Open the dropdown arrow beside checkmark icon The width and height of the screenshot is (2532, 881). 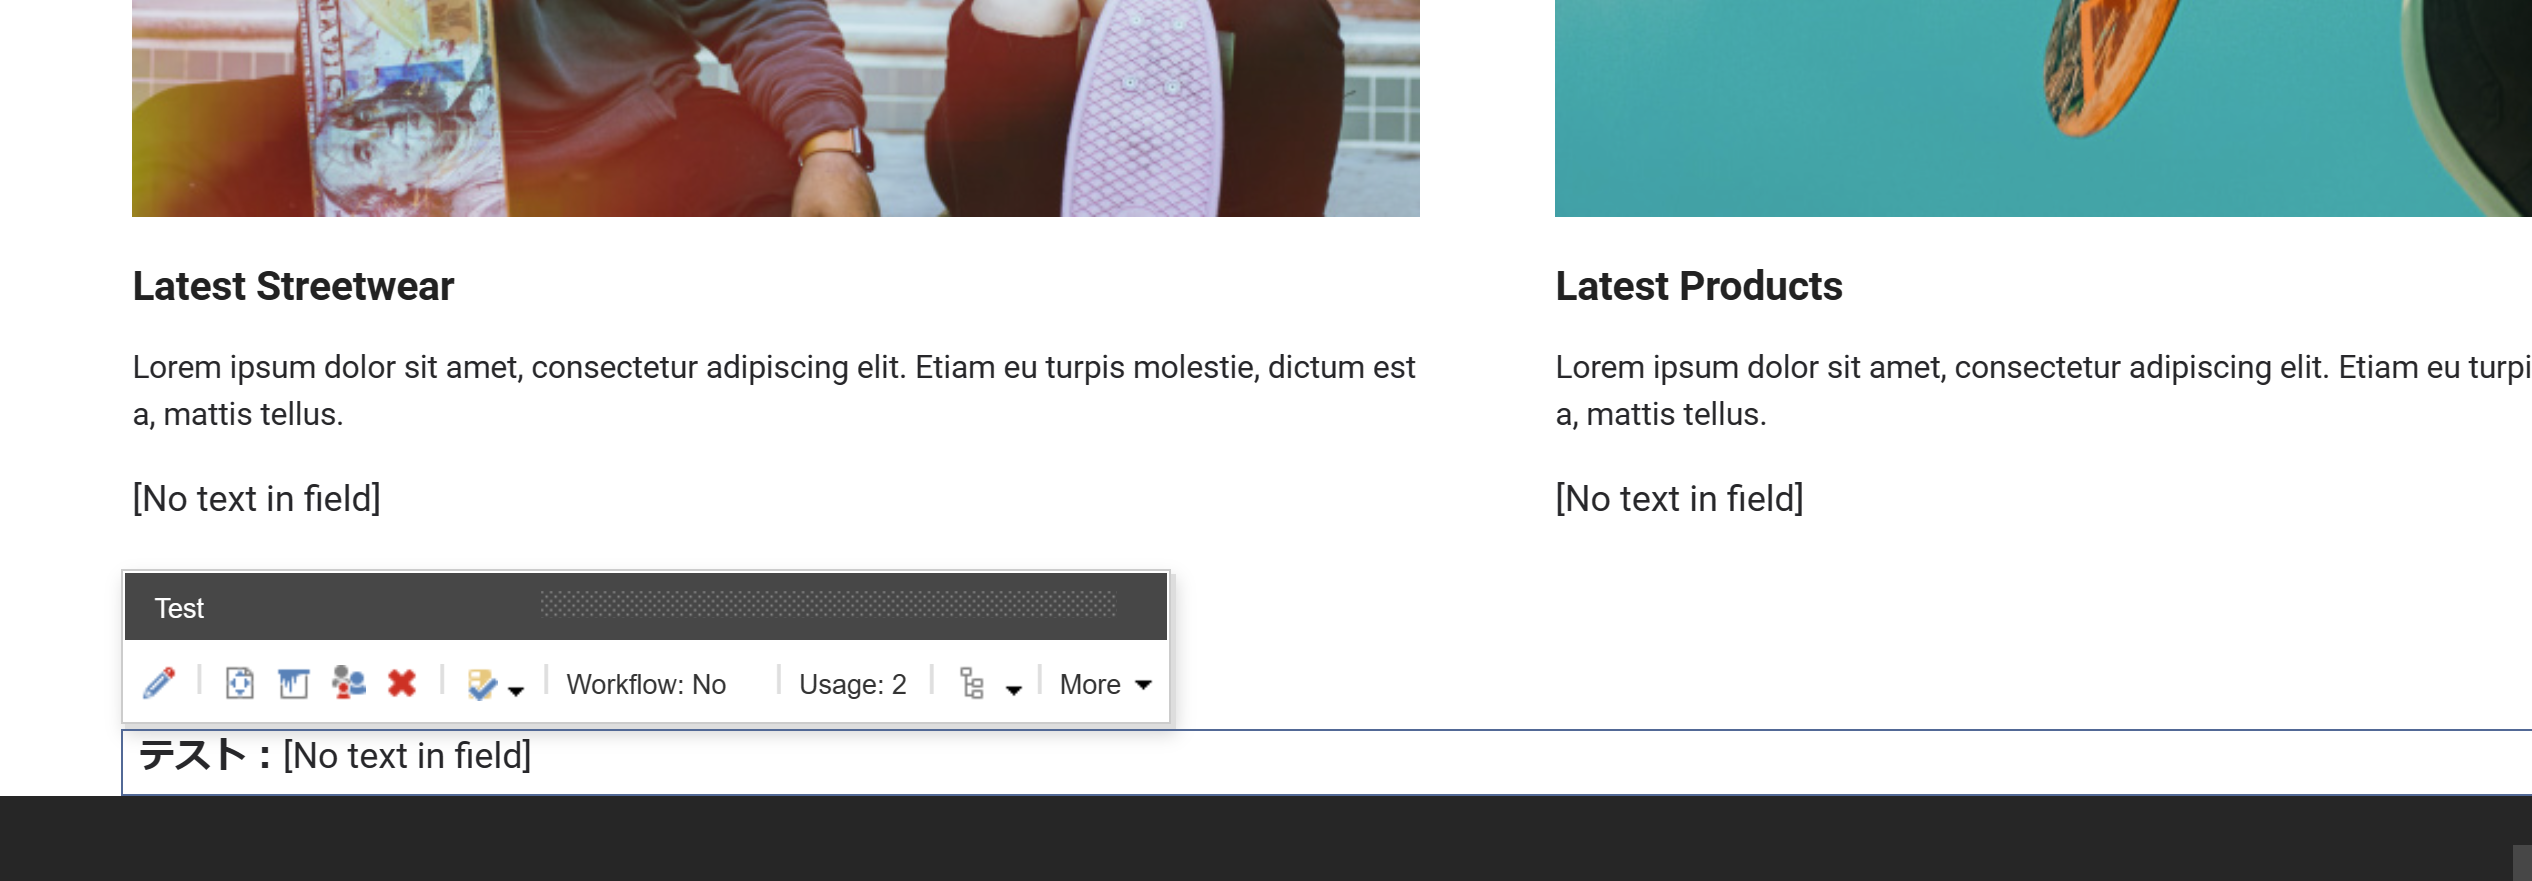pos(516,690)
